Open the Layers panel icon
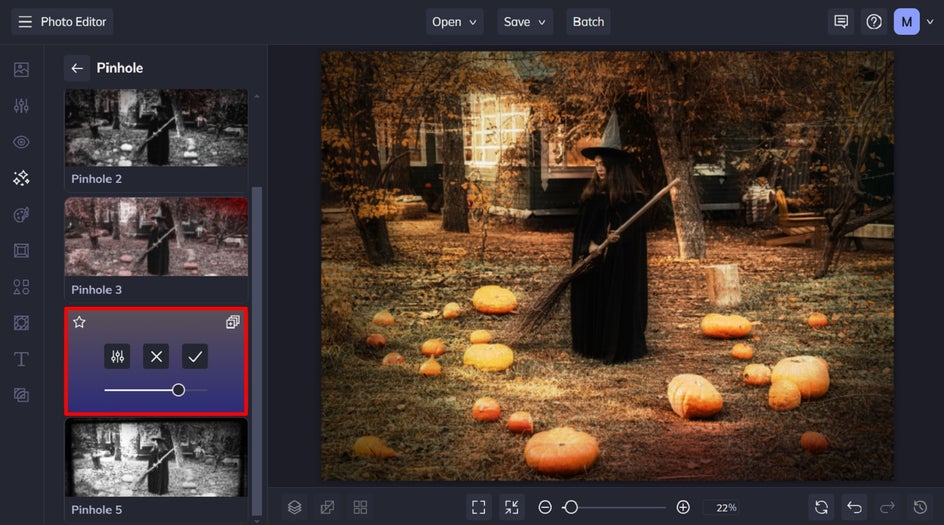This screenshot has width=944, height=525. pyautogui.click(x=294, y=507)
